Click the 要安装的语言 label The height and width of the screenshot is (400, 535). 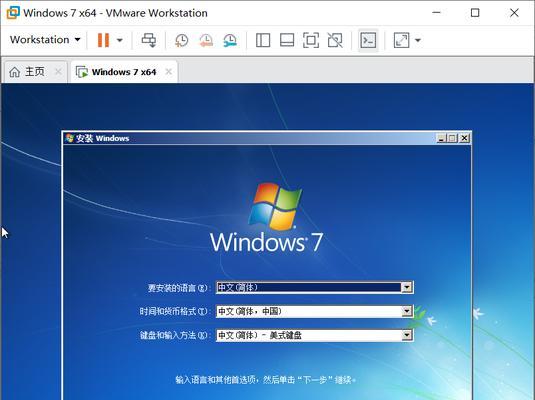coord(177,288)
